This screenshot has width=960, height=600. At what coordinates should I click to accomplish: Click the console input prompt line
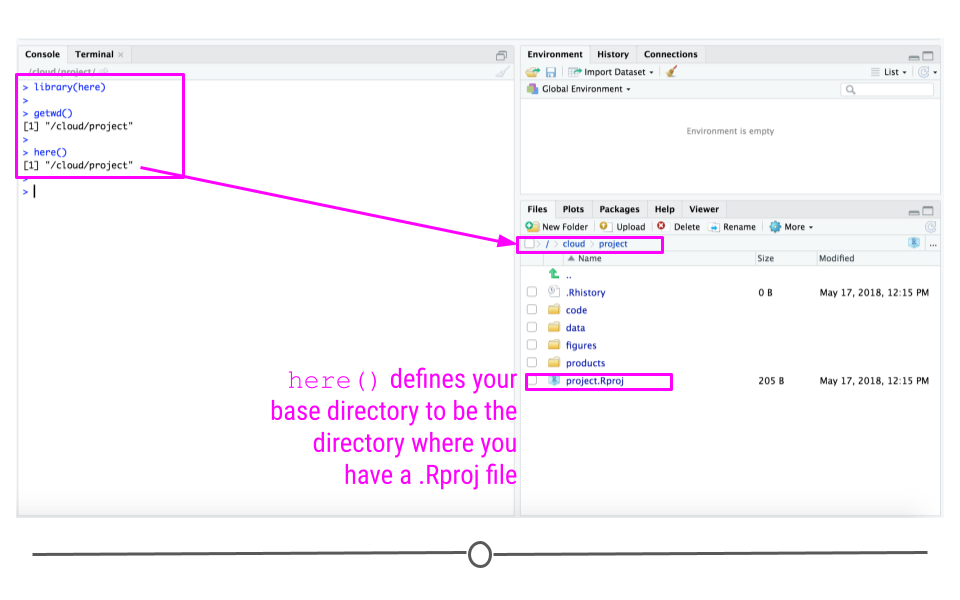click(267, 192)
